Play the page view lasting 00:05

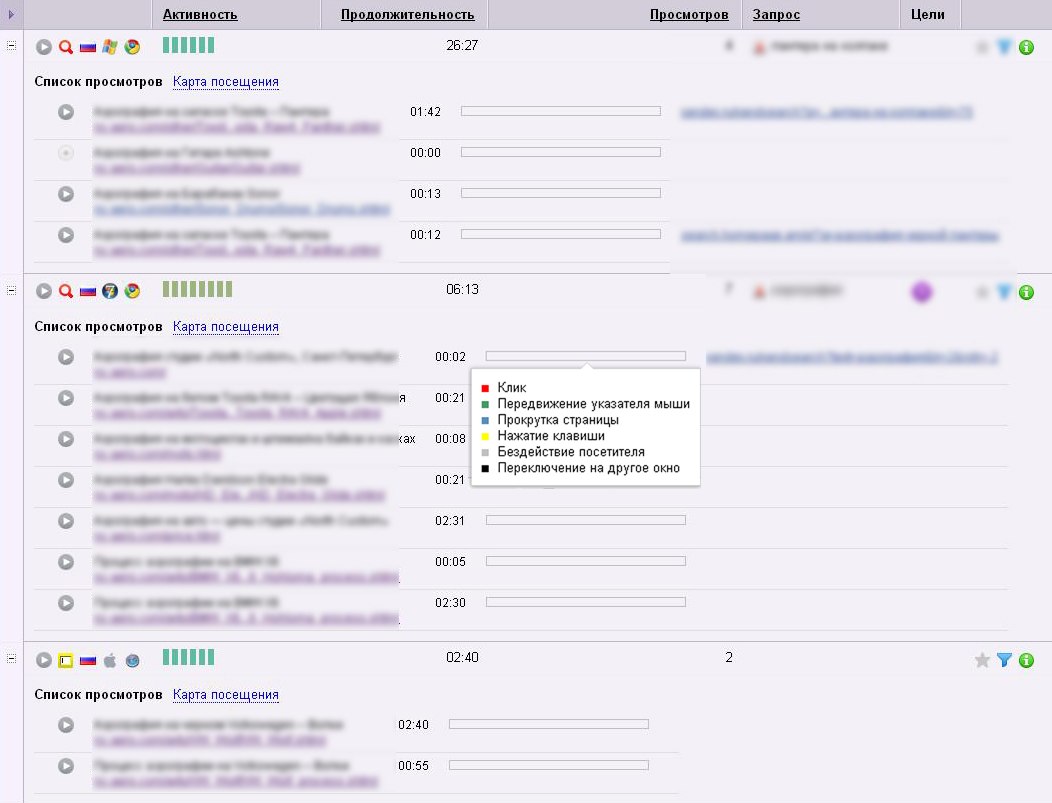(66, 561)
